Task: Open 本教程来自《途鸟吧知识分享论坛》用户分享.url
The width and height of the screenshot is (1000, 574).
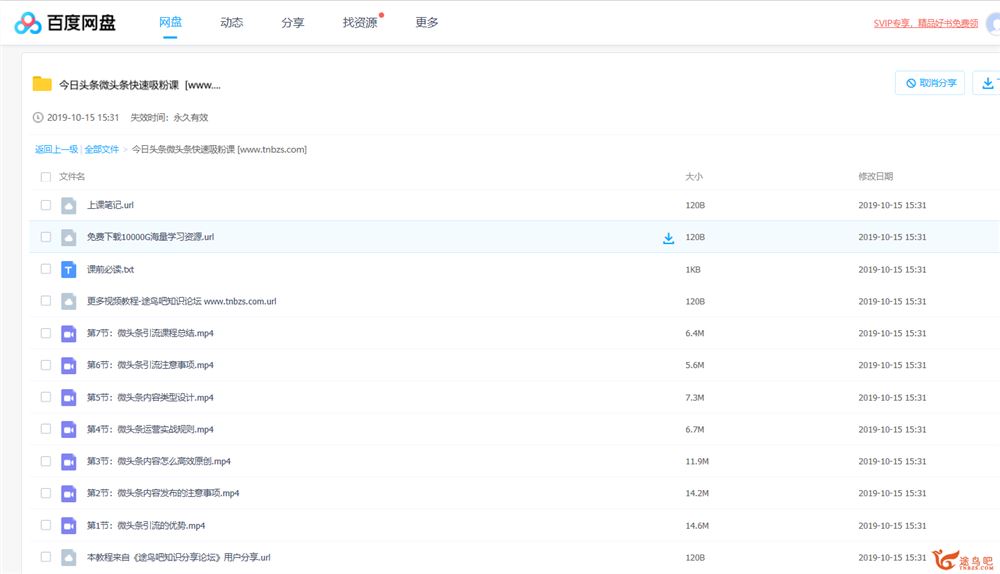Action: pyautogui.click(x=179, y=557)
